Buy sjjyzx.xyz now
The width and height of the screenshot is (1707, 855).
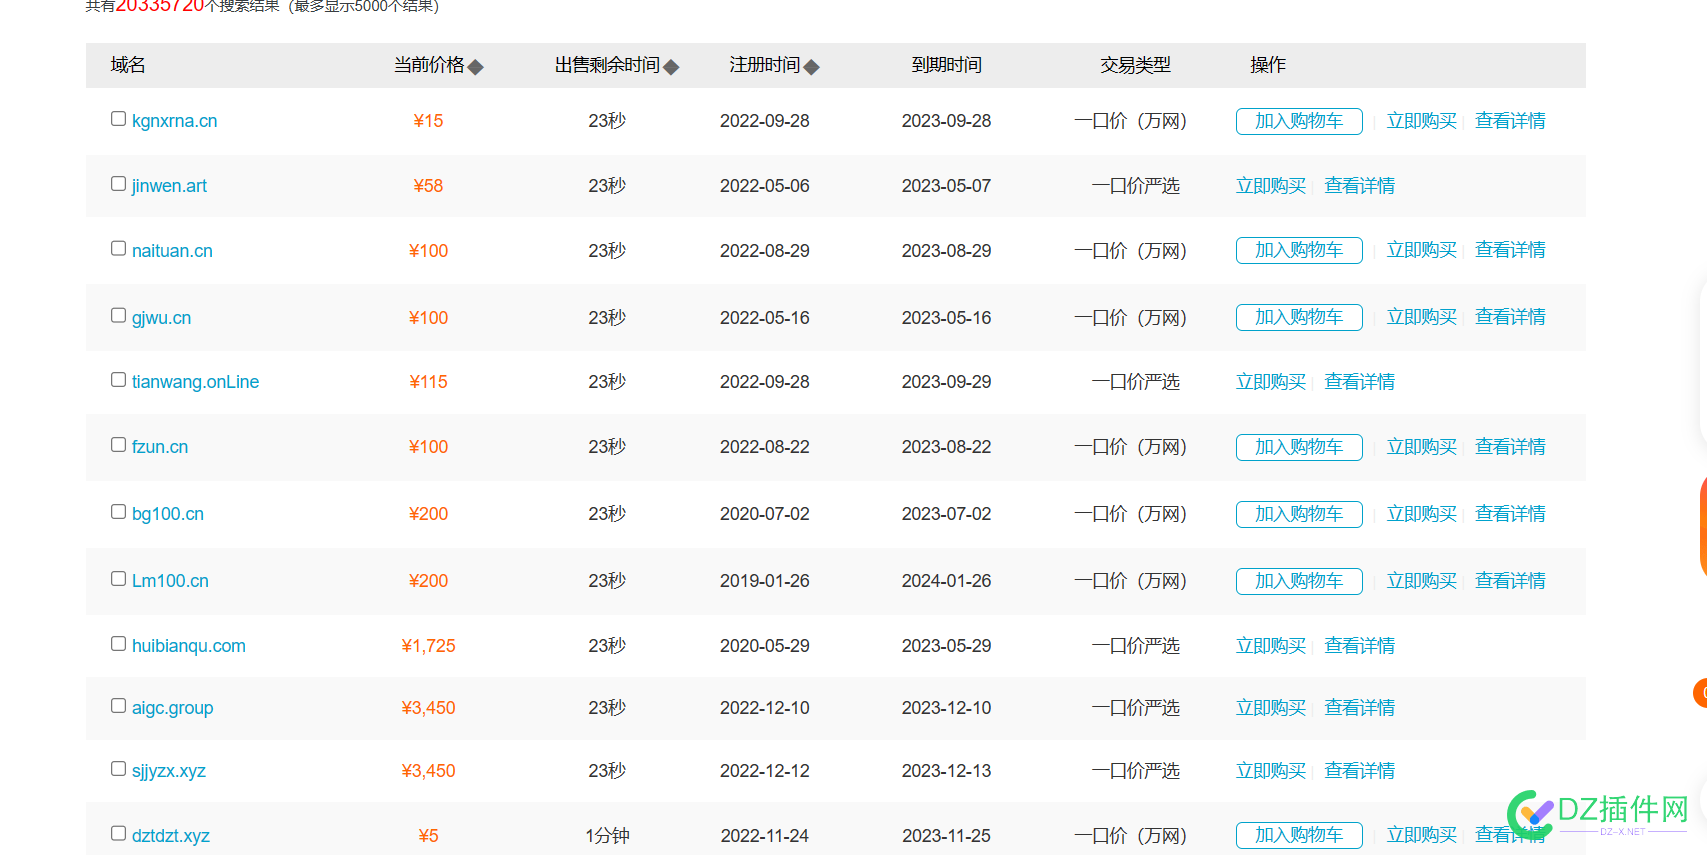pyautogui.click(x=1271, y=771)
